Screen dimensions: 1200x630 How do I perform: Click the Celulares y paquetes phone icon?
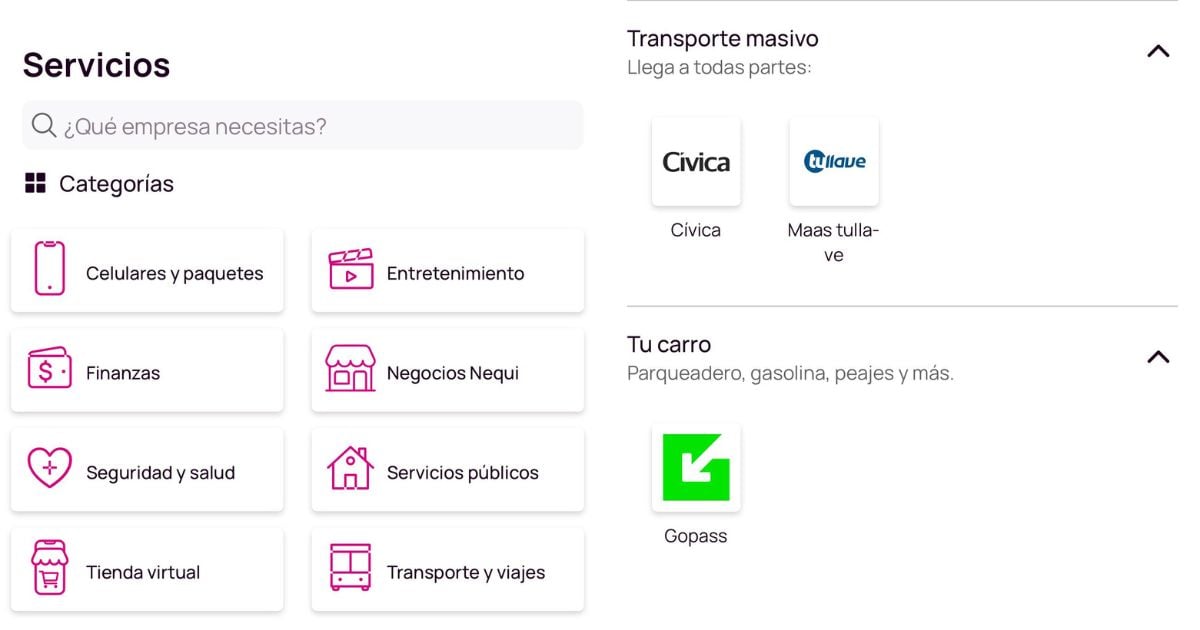pyautogui.click(x=49, y=268)
